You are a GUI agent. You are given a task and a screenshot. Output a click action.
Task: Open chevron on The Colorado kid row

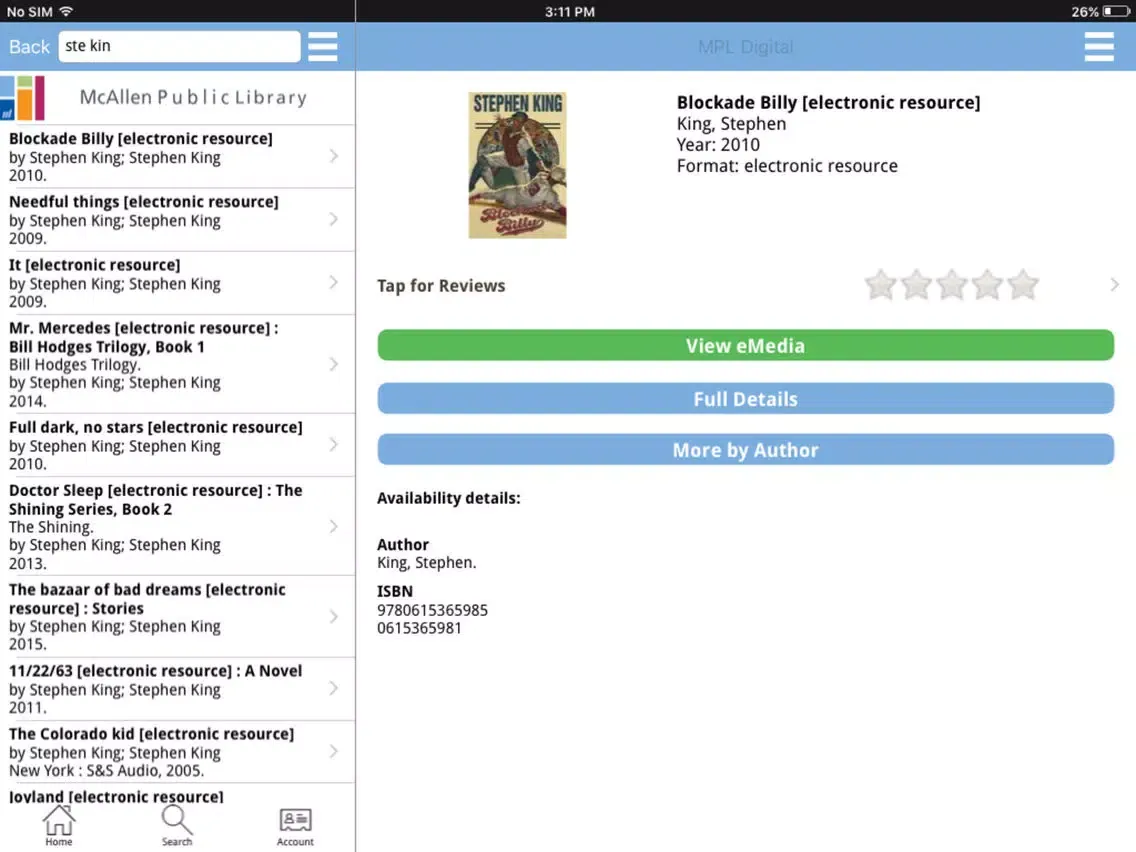point(333,751)
